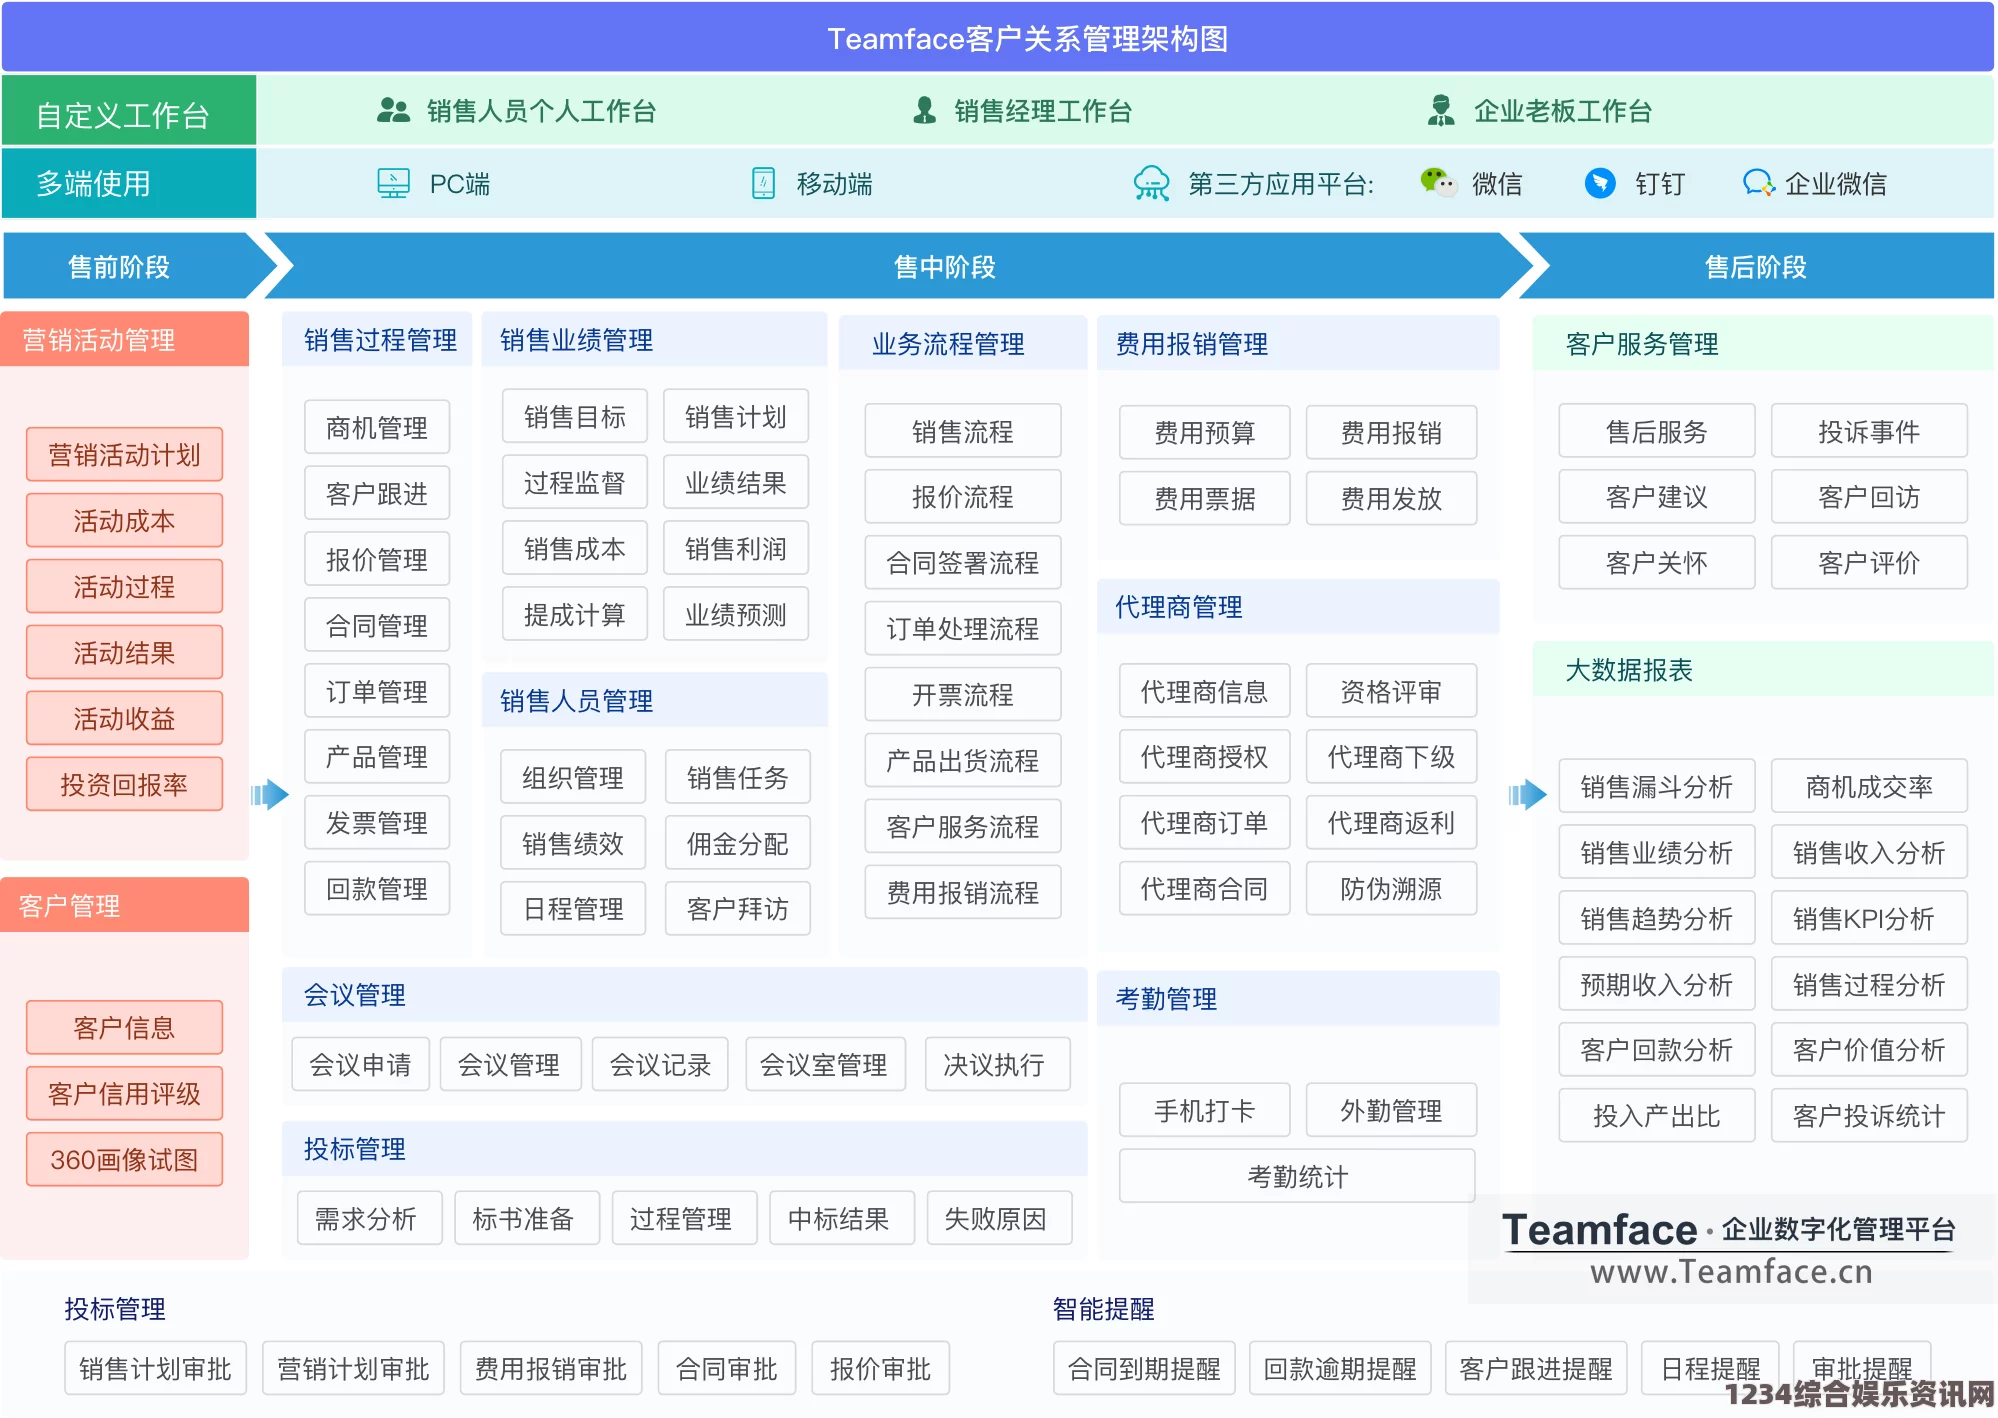Click the 决议执行 box
Image resolution: width=1998 pixels, height=1418 pixels.
997,1064
